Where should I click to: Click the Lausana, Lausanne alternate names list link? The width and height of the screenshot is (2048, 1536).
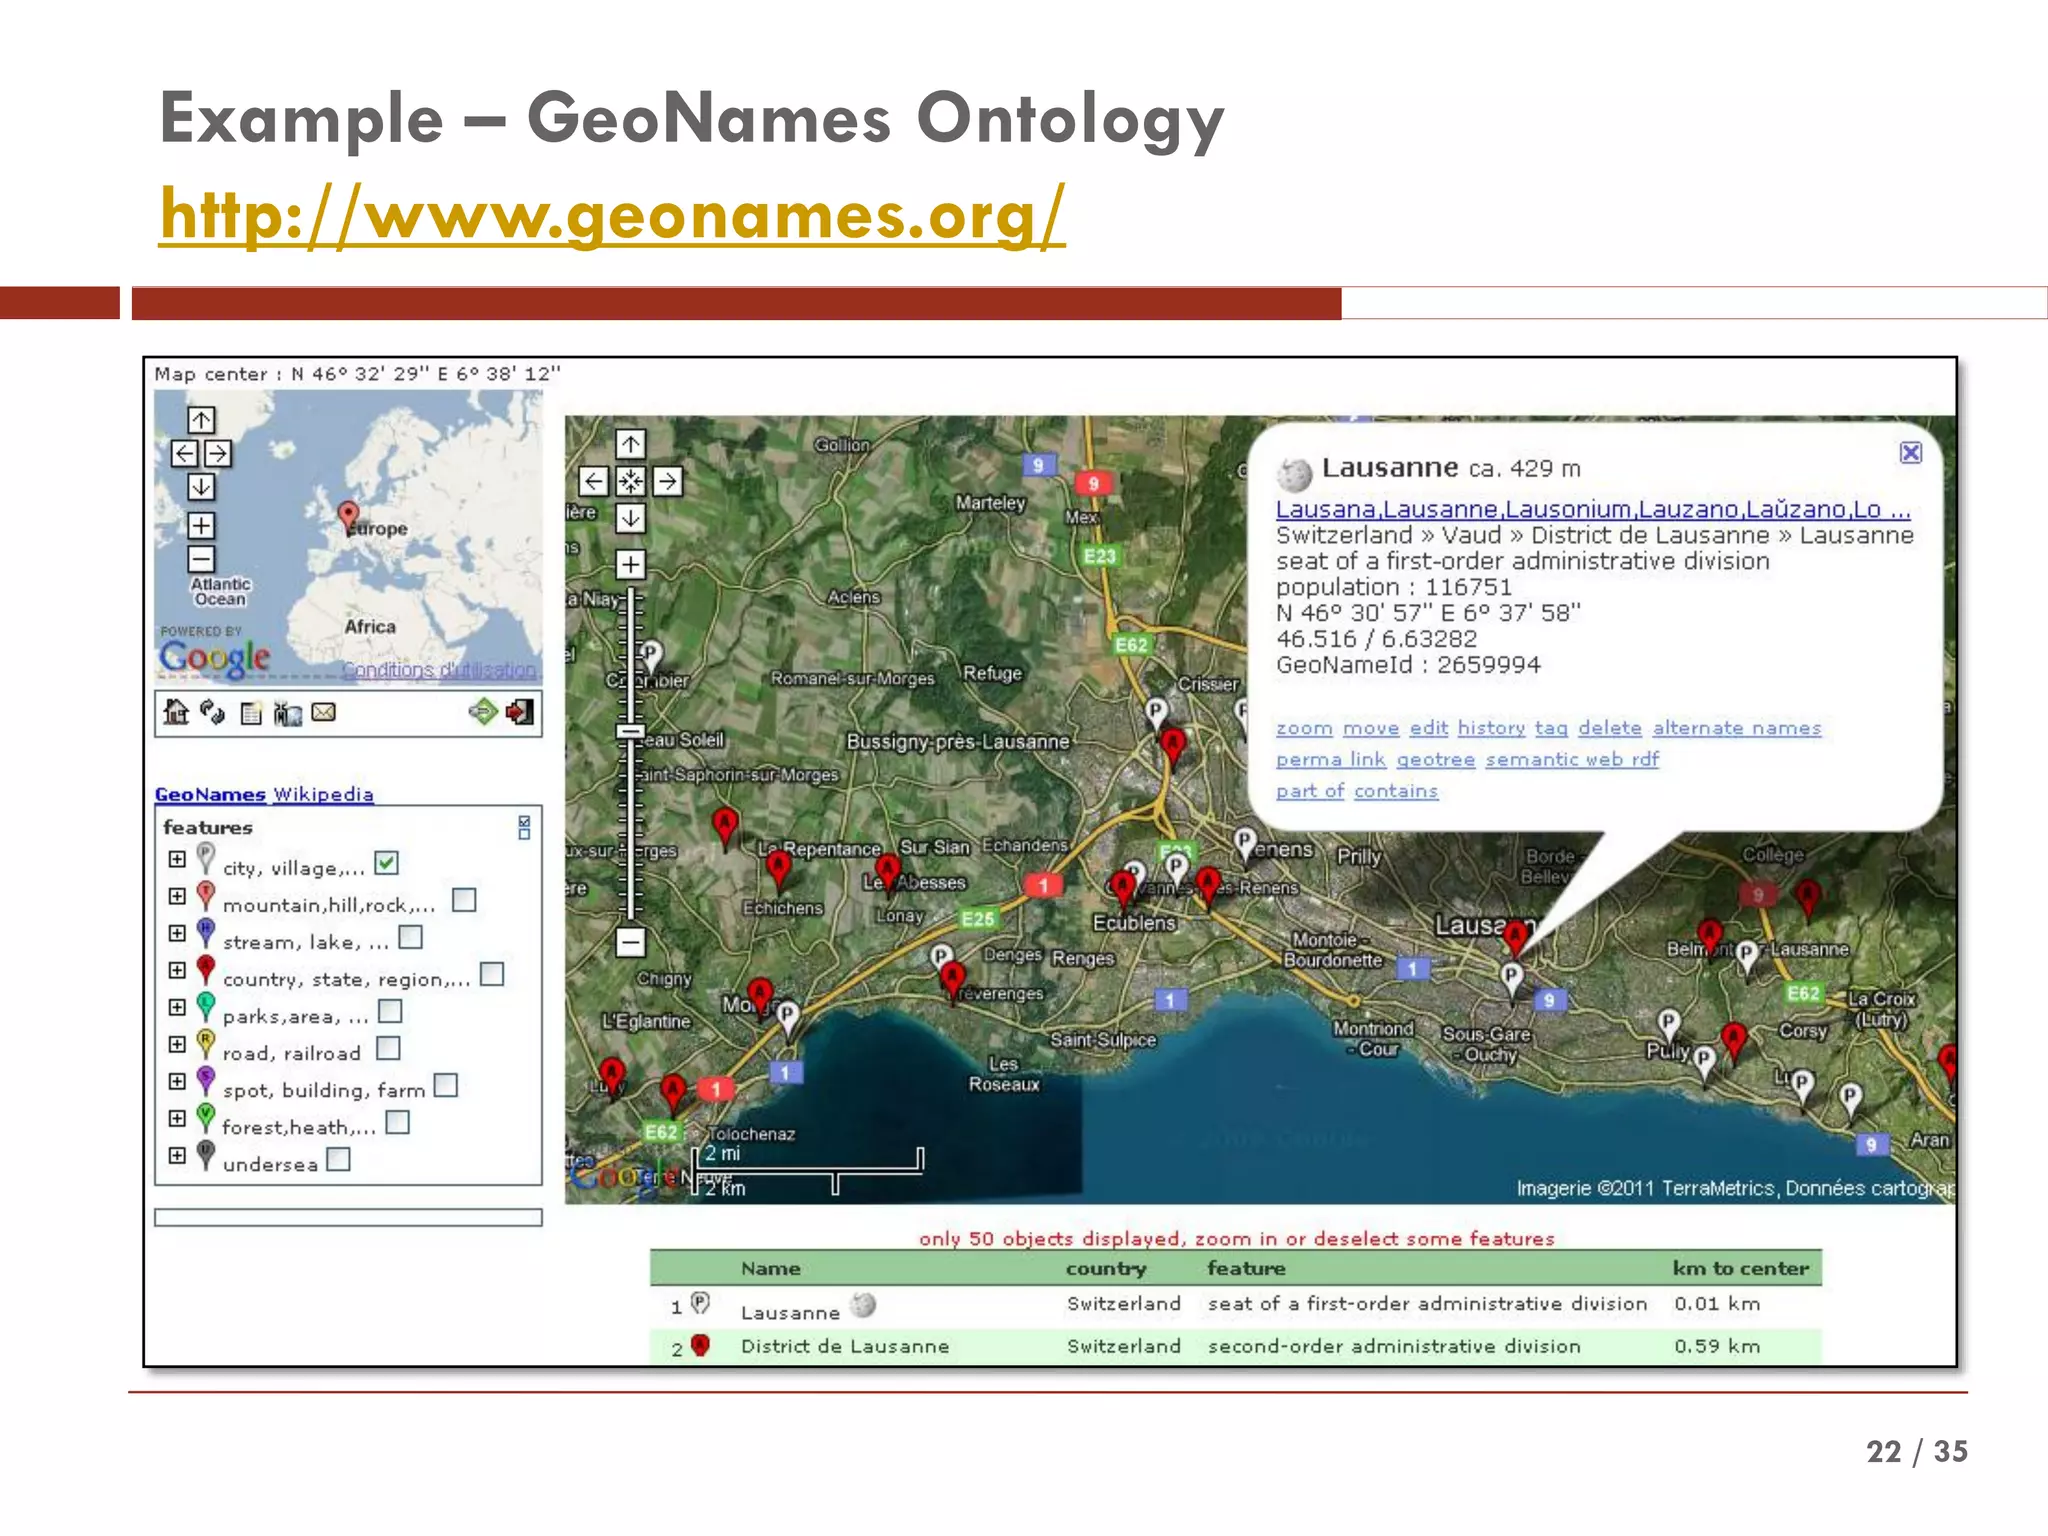pos(1593,509)
